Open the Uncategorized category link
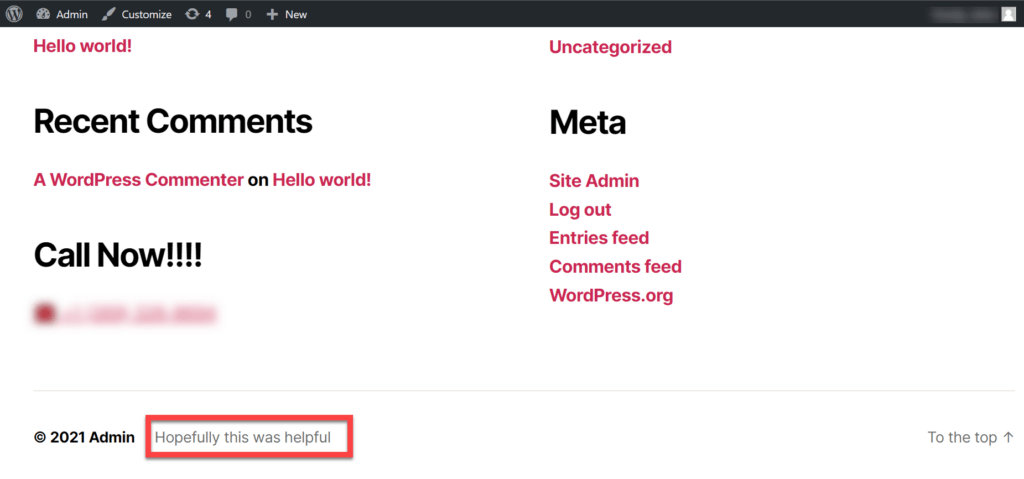Viewport: 1024px width, 479px height. coord(610,47)
